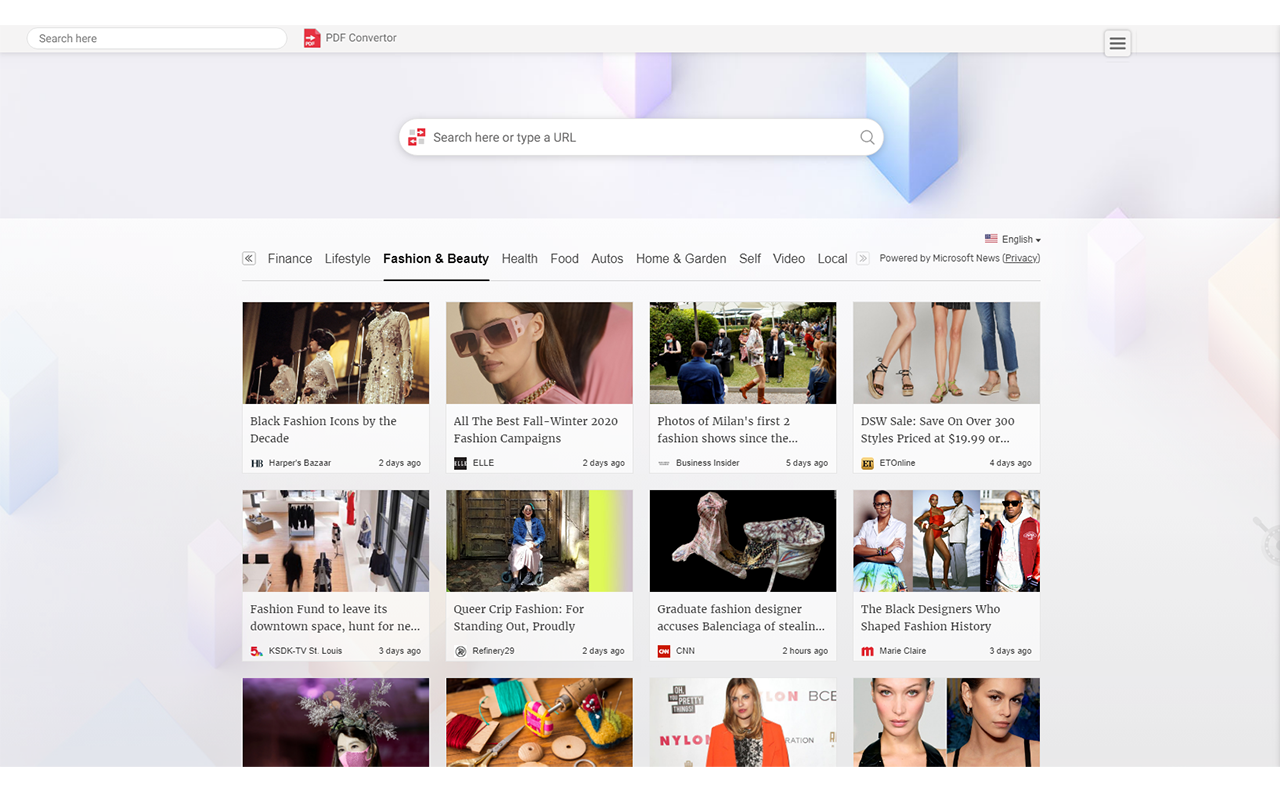Screen dimensions: 1280x800
Task: Click the ELLE source logo
Action: (x=460, y=463)
